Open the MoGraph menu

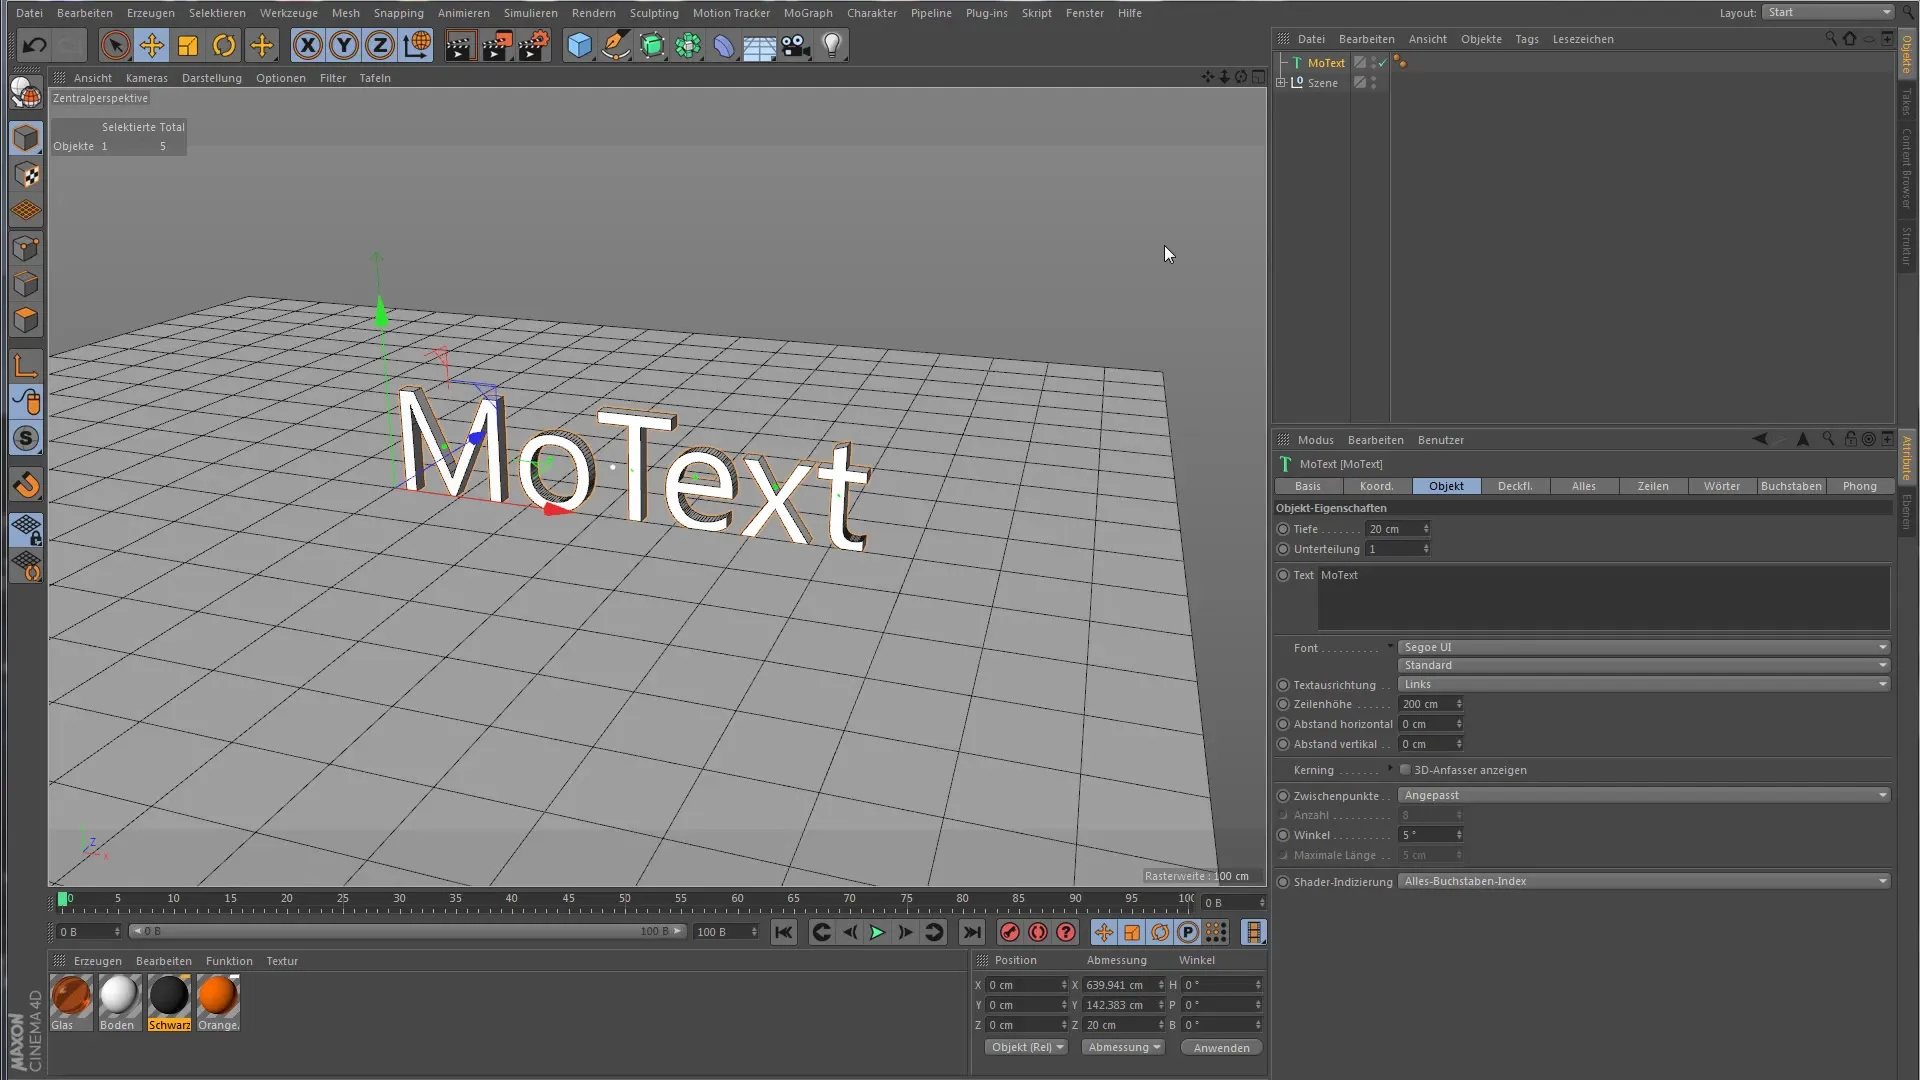(807, 13)
